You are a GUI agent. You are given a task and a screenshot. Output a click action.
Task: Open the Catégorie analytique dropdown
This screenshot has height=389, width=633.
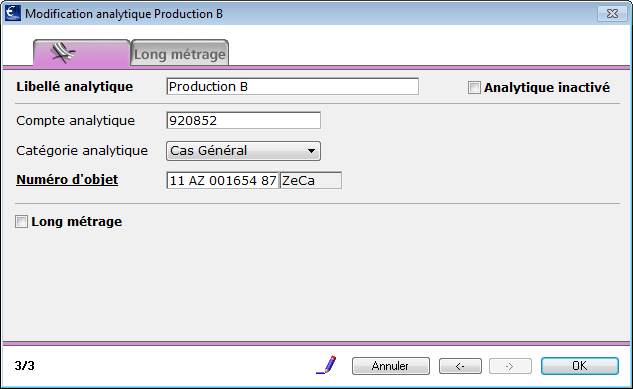coord(243,151)
